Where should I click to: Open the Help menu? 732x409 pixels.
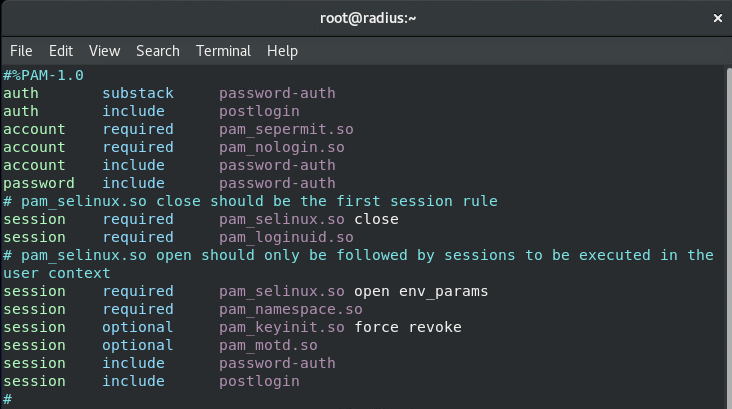coord(282,50)
